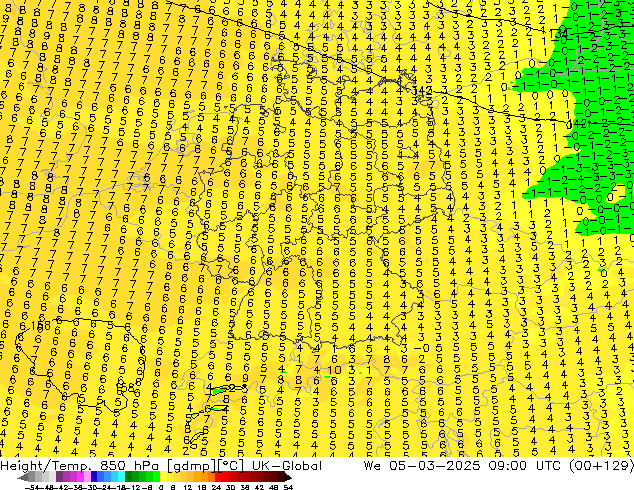Click the dark red swatch above 54
Viewport: 634px width, 490px height.
tap(281, 477)
